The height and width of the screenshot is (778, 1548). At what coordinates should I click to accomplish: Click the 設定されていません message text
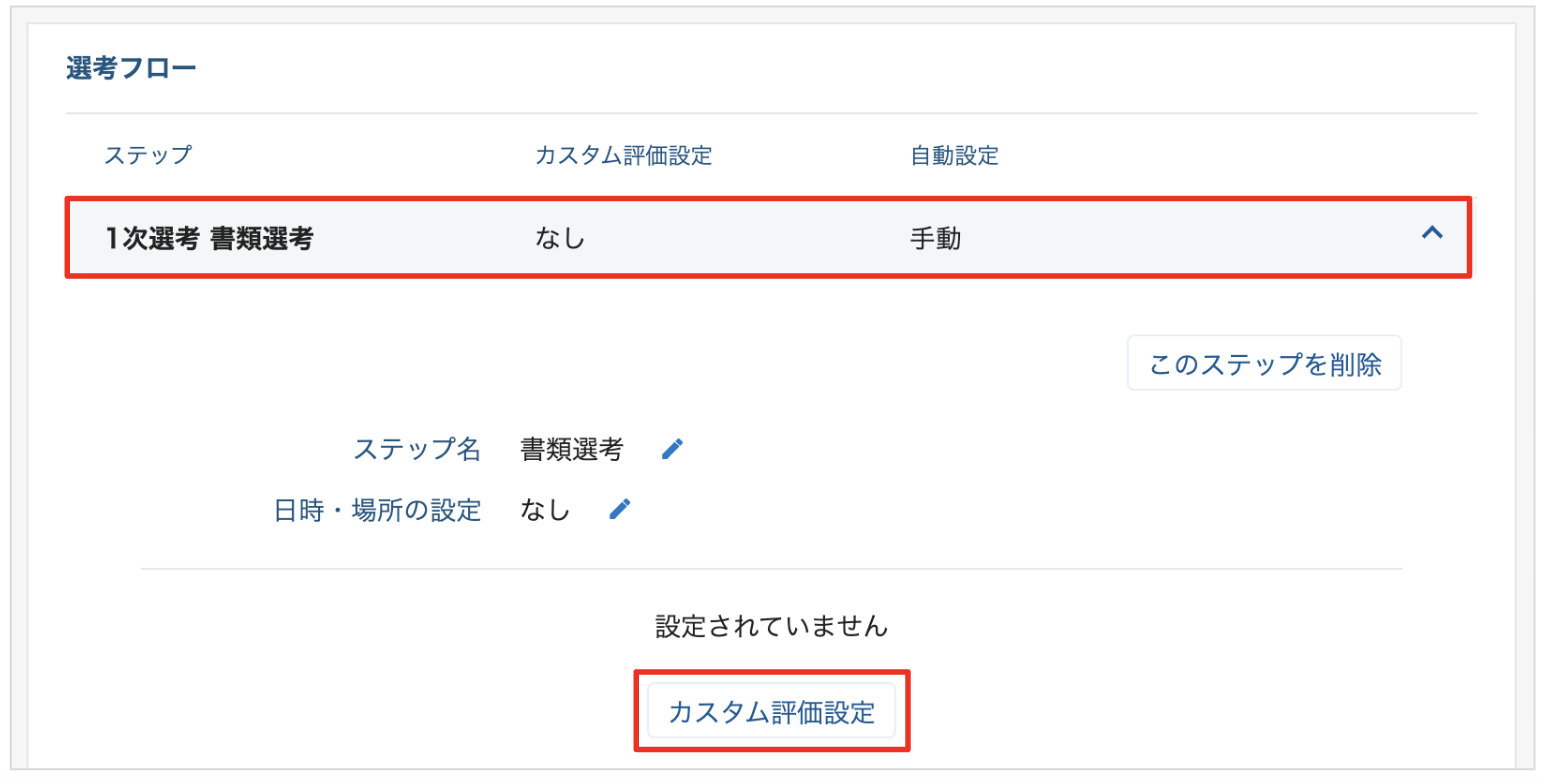tap(771, 627)
